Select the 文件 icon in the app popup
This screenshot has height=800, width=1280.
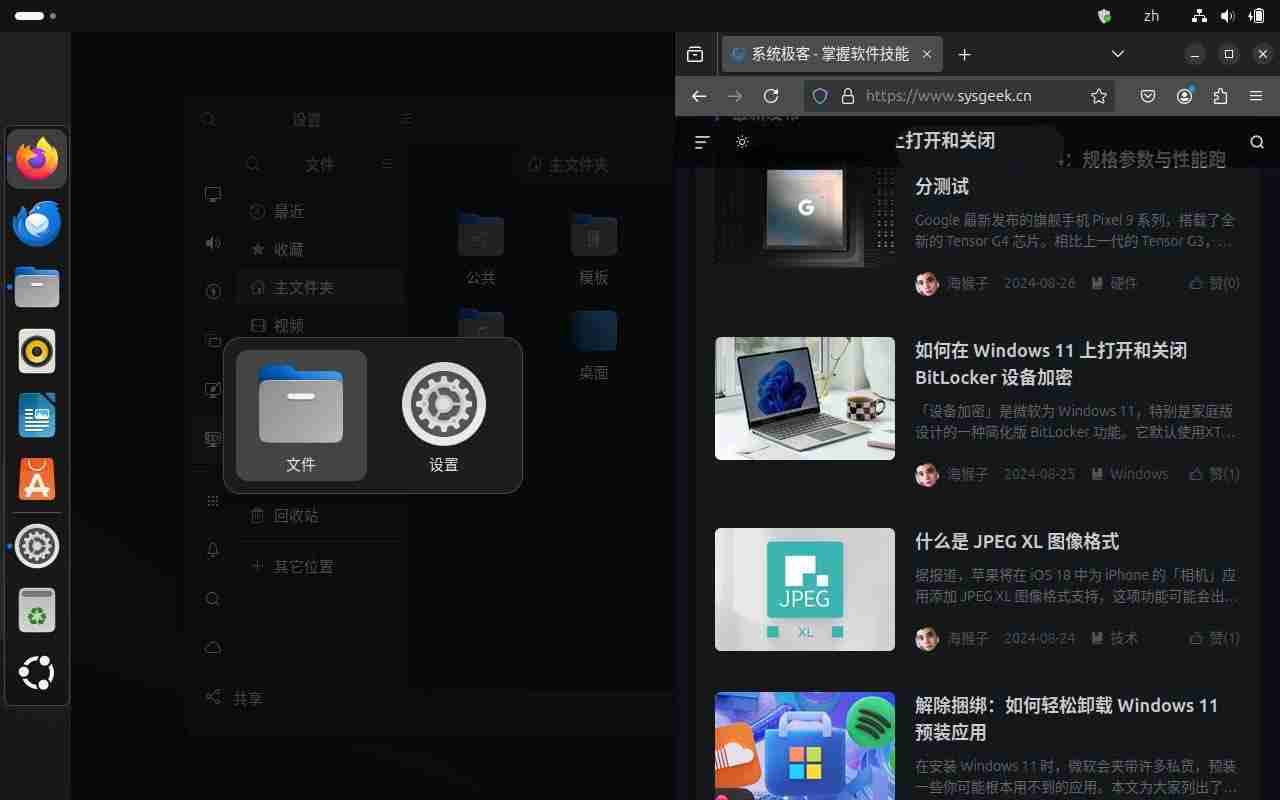(x=300, y=414)
